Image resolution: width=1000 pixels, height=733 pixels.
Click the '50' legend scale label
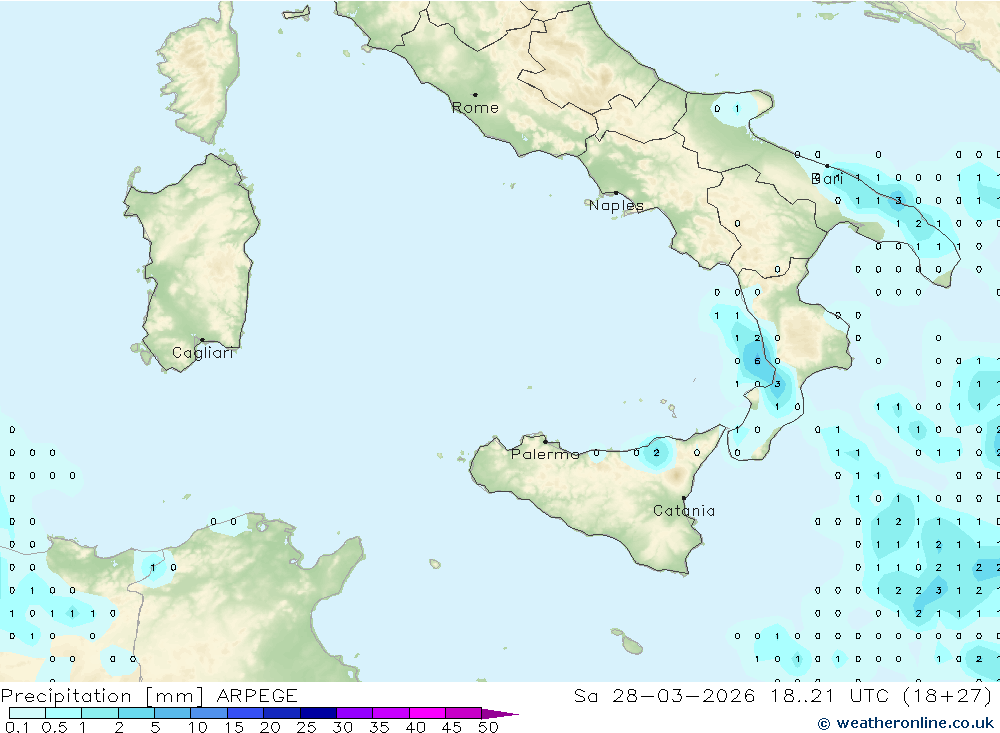[489, 727]
